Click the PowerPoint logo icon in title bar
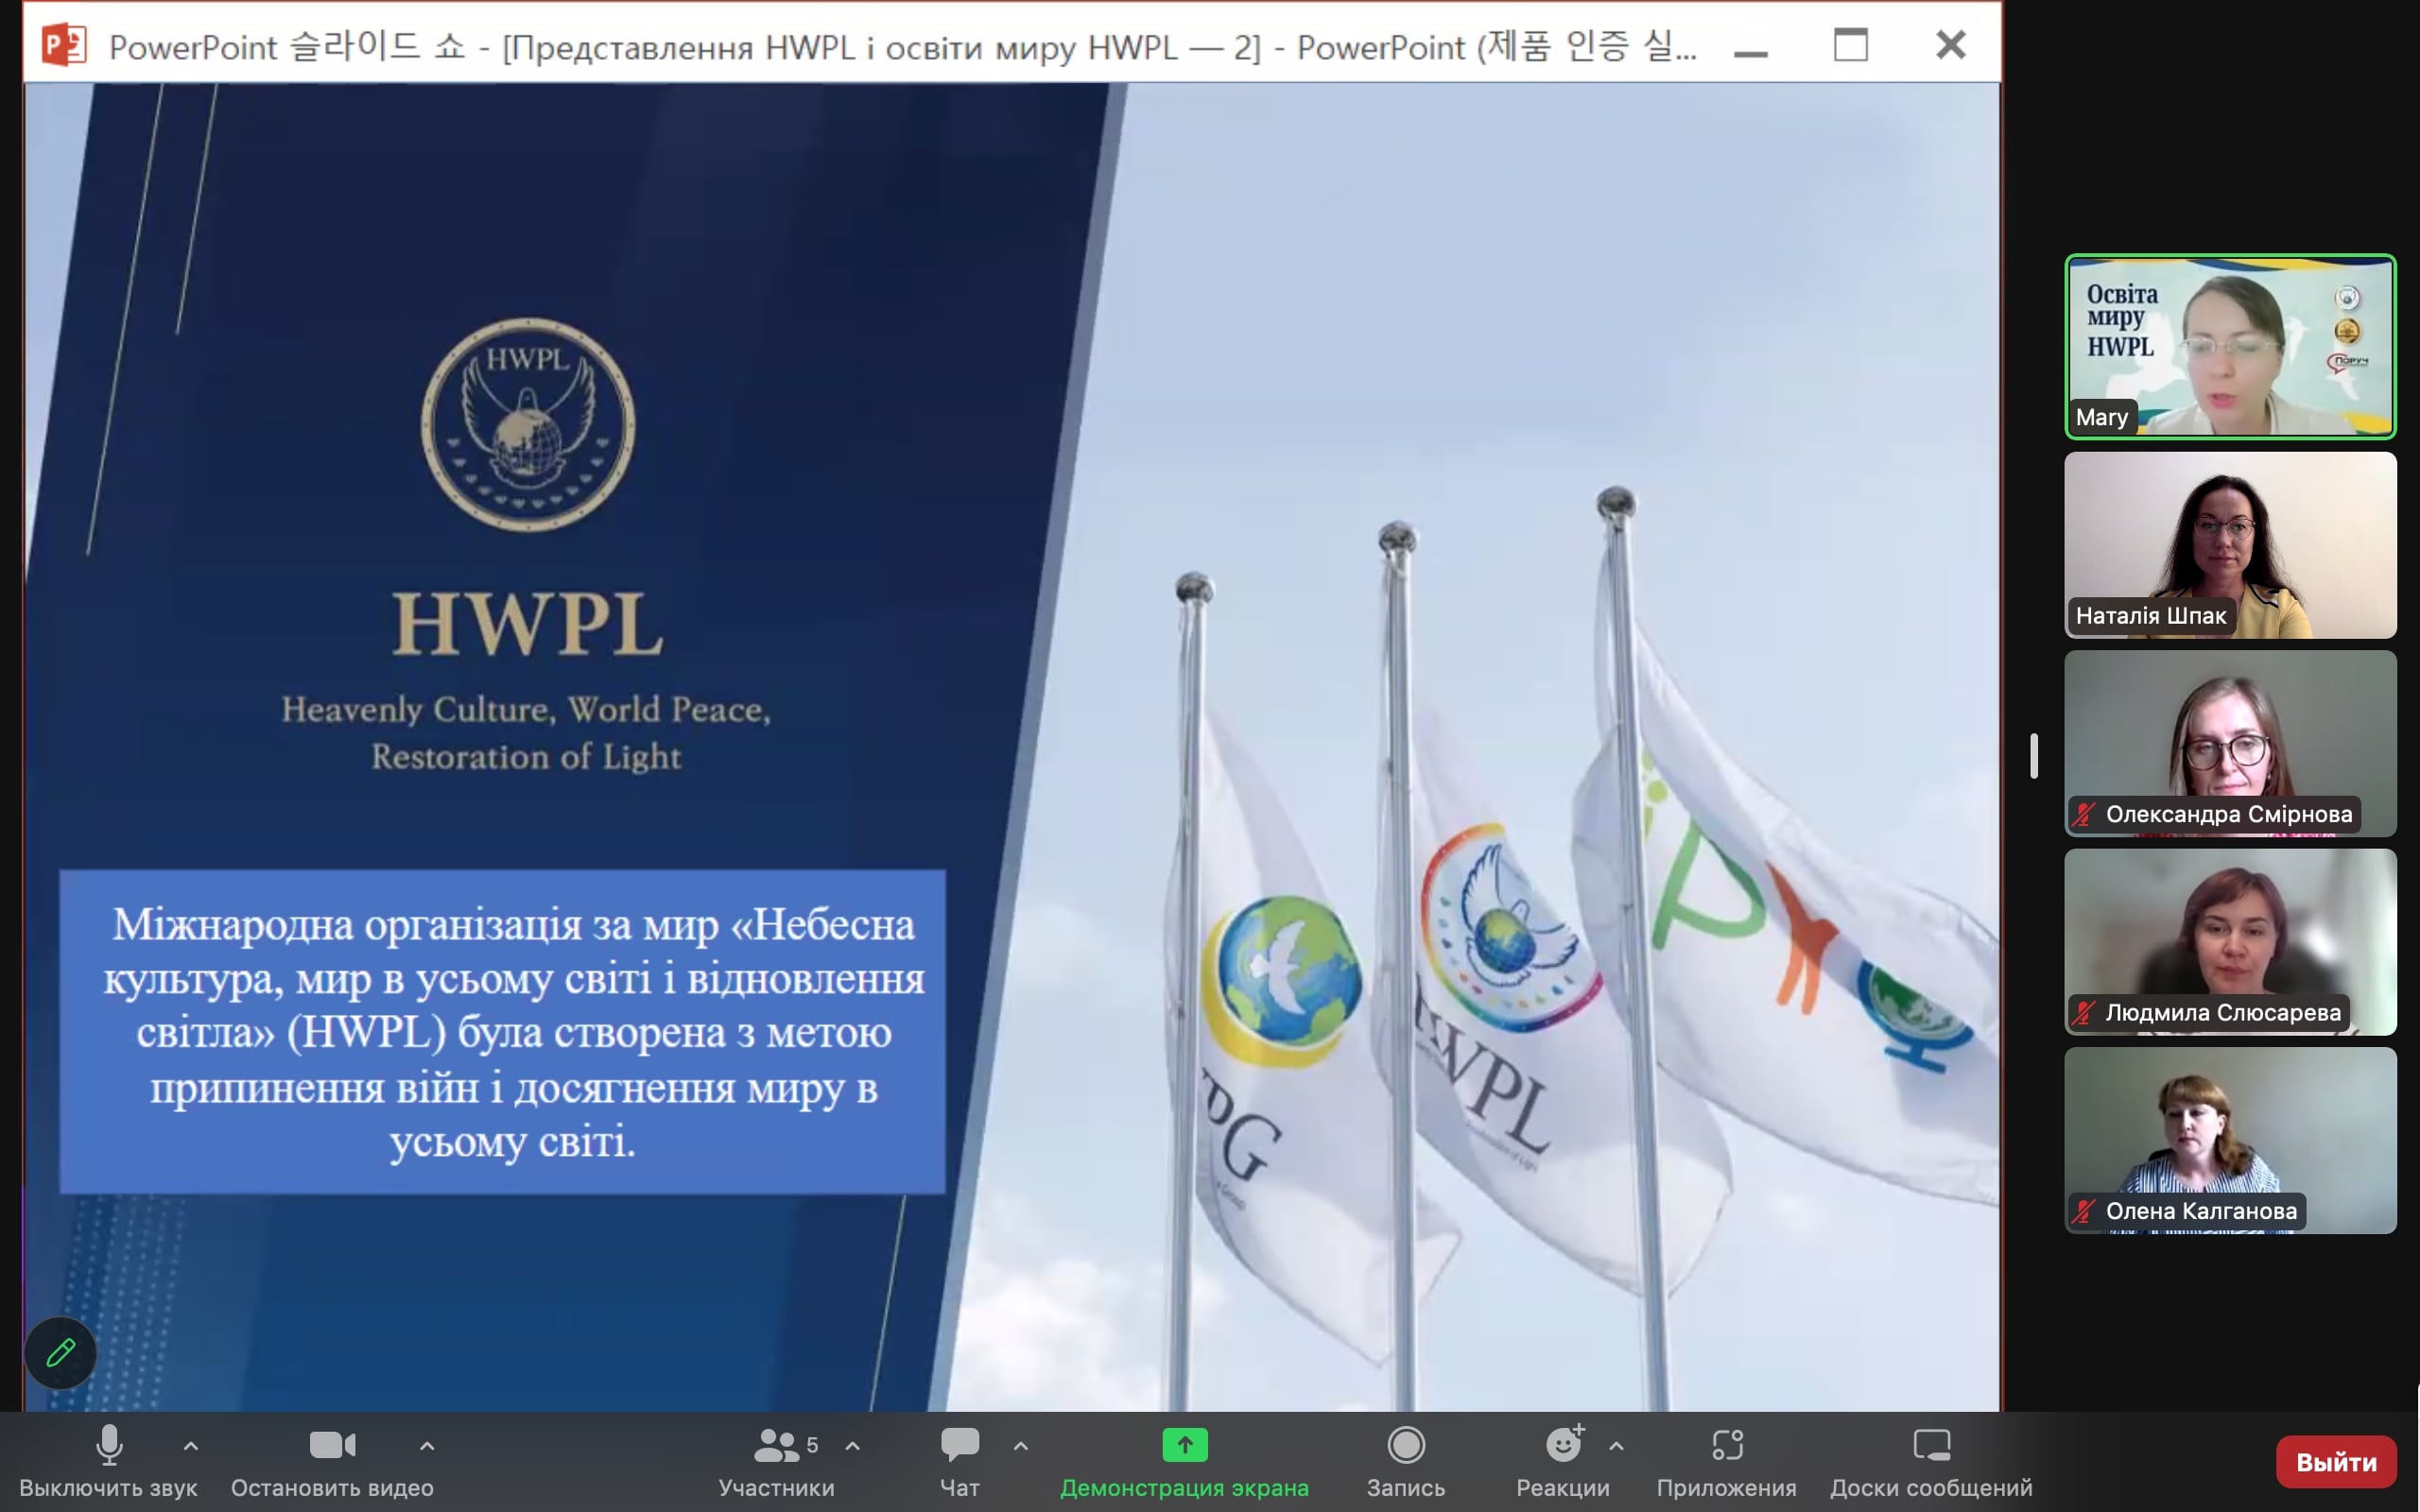 tap(64, 45)
